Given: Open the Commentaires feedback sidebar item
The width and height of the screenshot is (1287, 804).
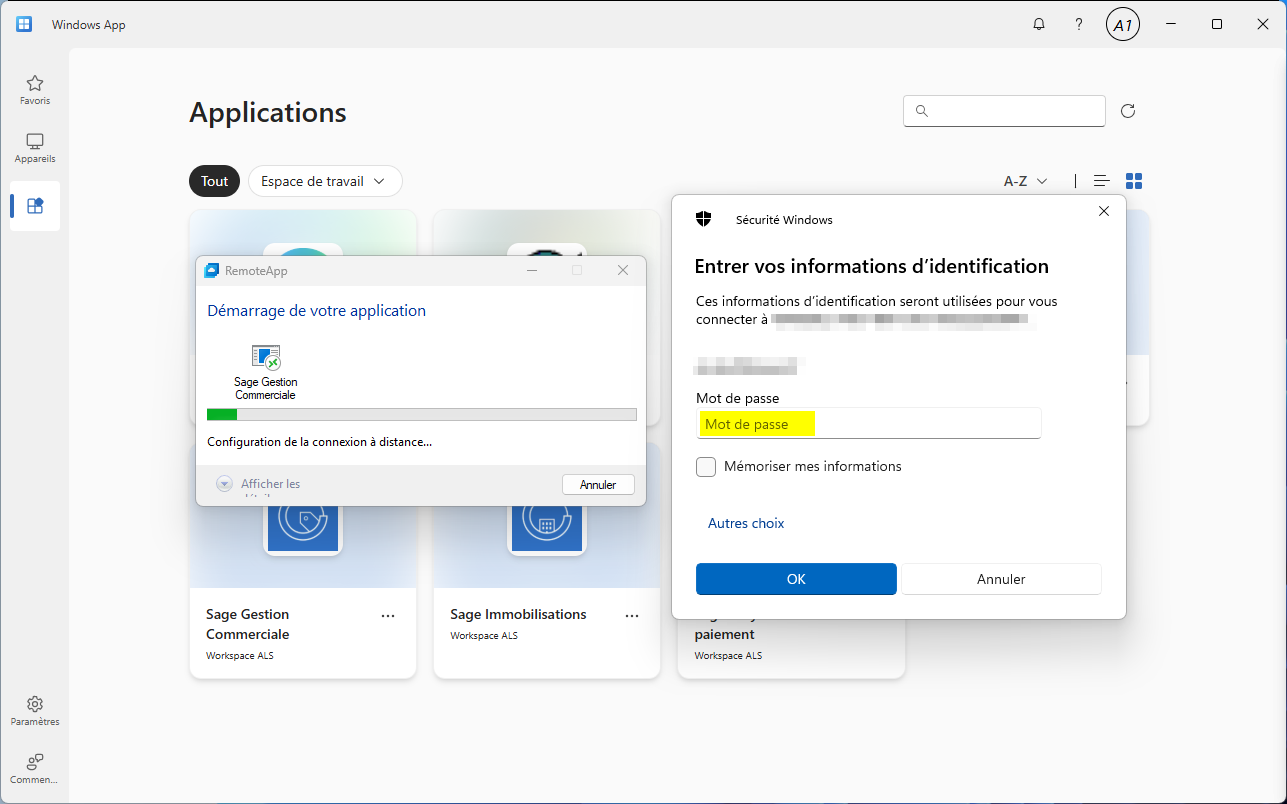Looking at the screenshot, I should point(35,769).
